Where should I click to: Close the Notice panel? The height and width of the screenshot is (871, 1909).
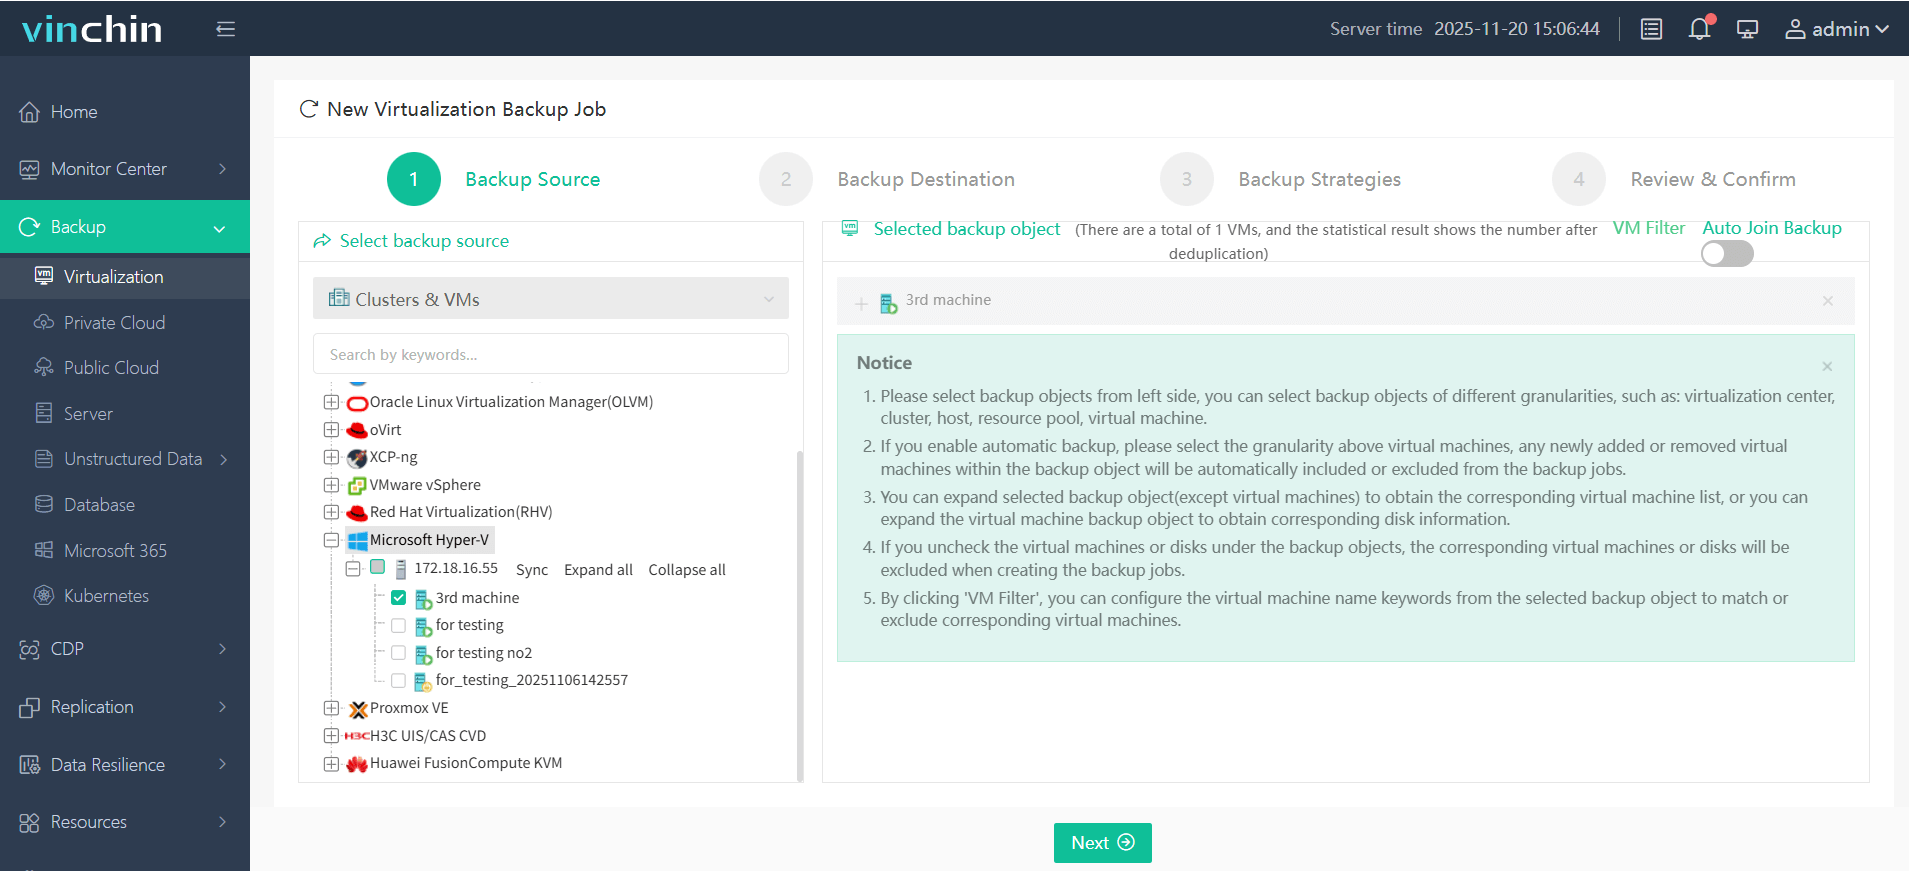click(x=1827, y=366)
